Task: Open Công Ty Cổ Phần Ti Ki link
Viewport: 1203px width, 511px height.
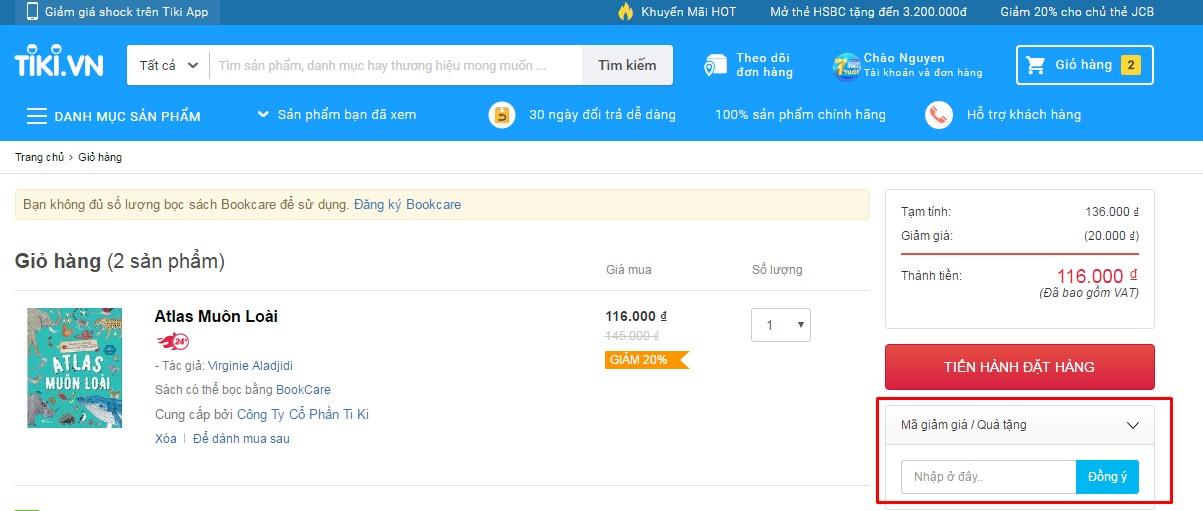Action: [303, 414]
